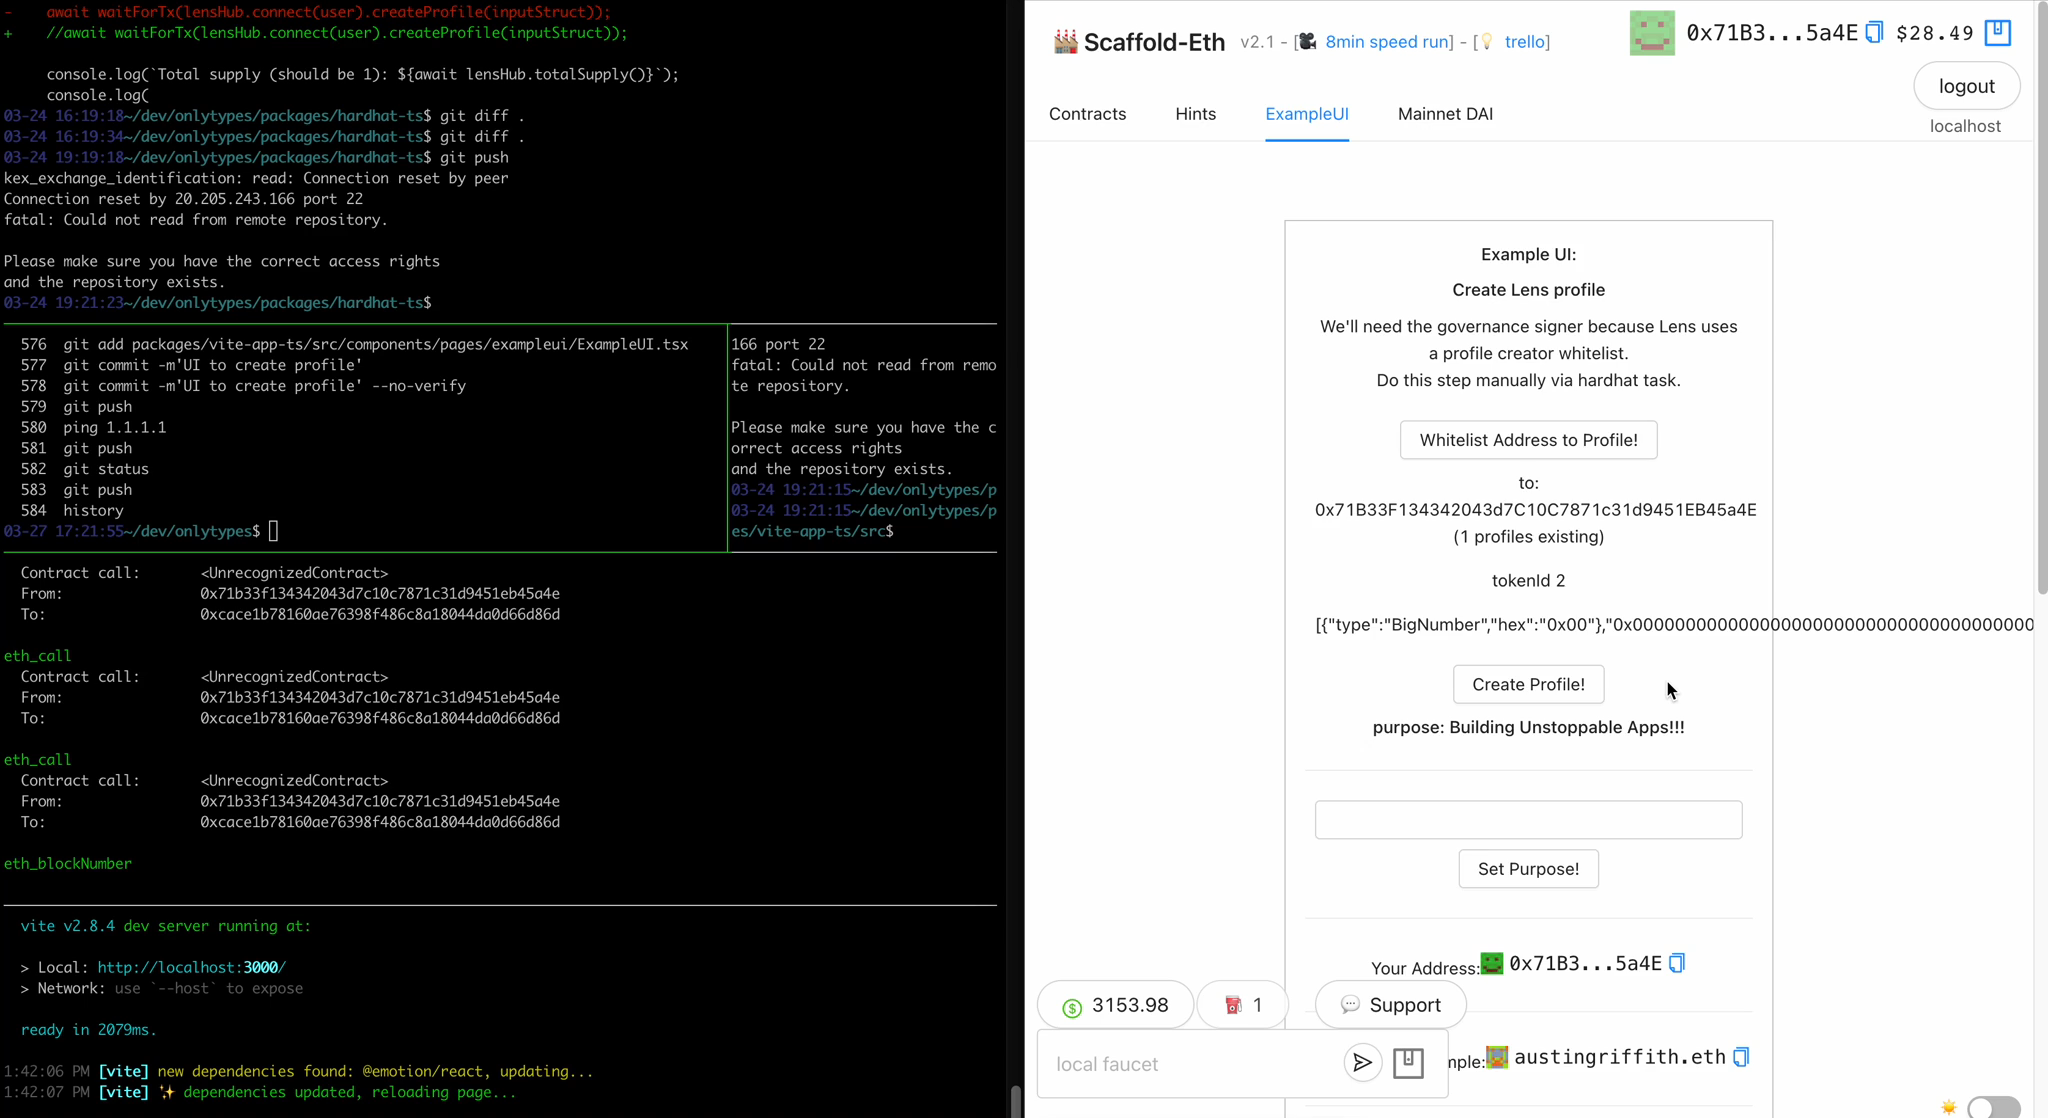This screenshot has height=1118, width=2048.
Task: Focus the purpose text input field
Action: pos(1528,820)
